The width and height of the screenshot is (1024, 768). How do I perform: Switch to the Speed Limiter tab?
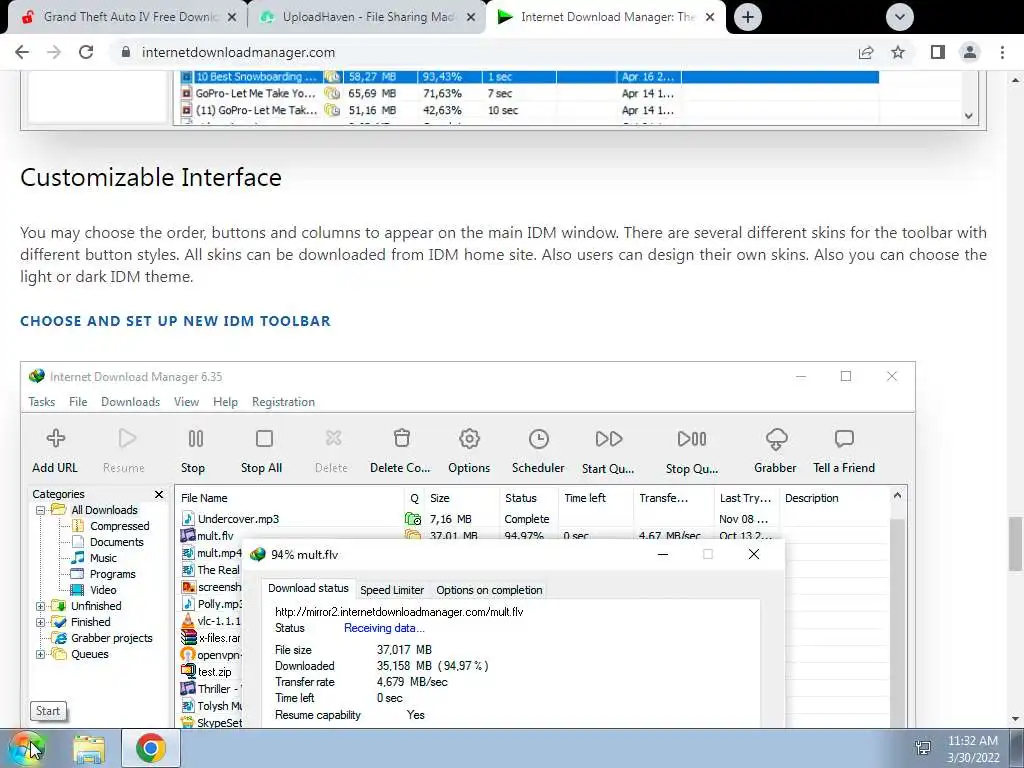click(392, 590)
